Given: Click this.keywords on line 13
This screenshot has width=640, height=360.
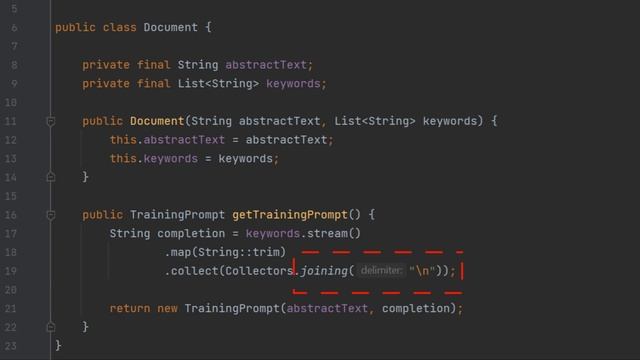Looking at the screenshot, I should [154, 158].
